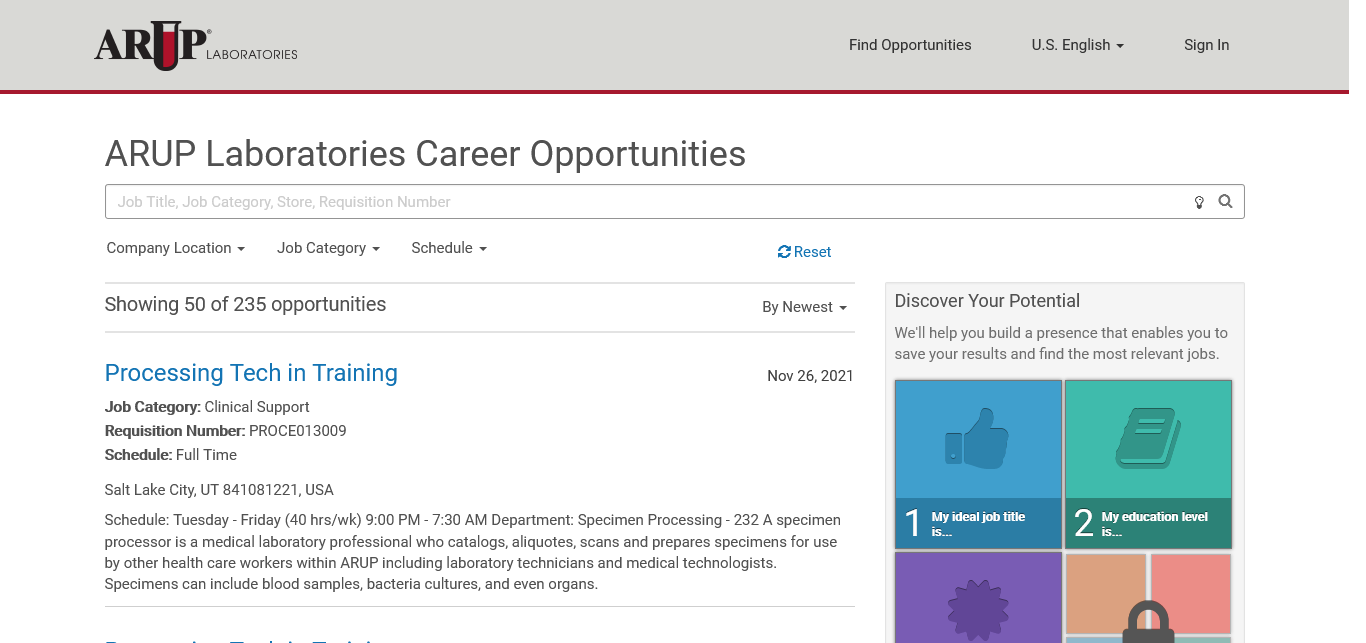Viewport: 1366px width, 643px height.
Task: Click the purple badge tile
Action: tap(978, 600)
